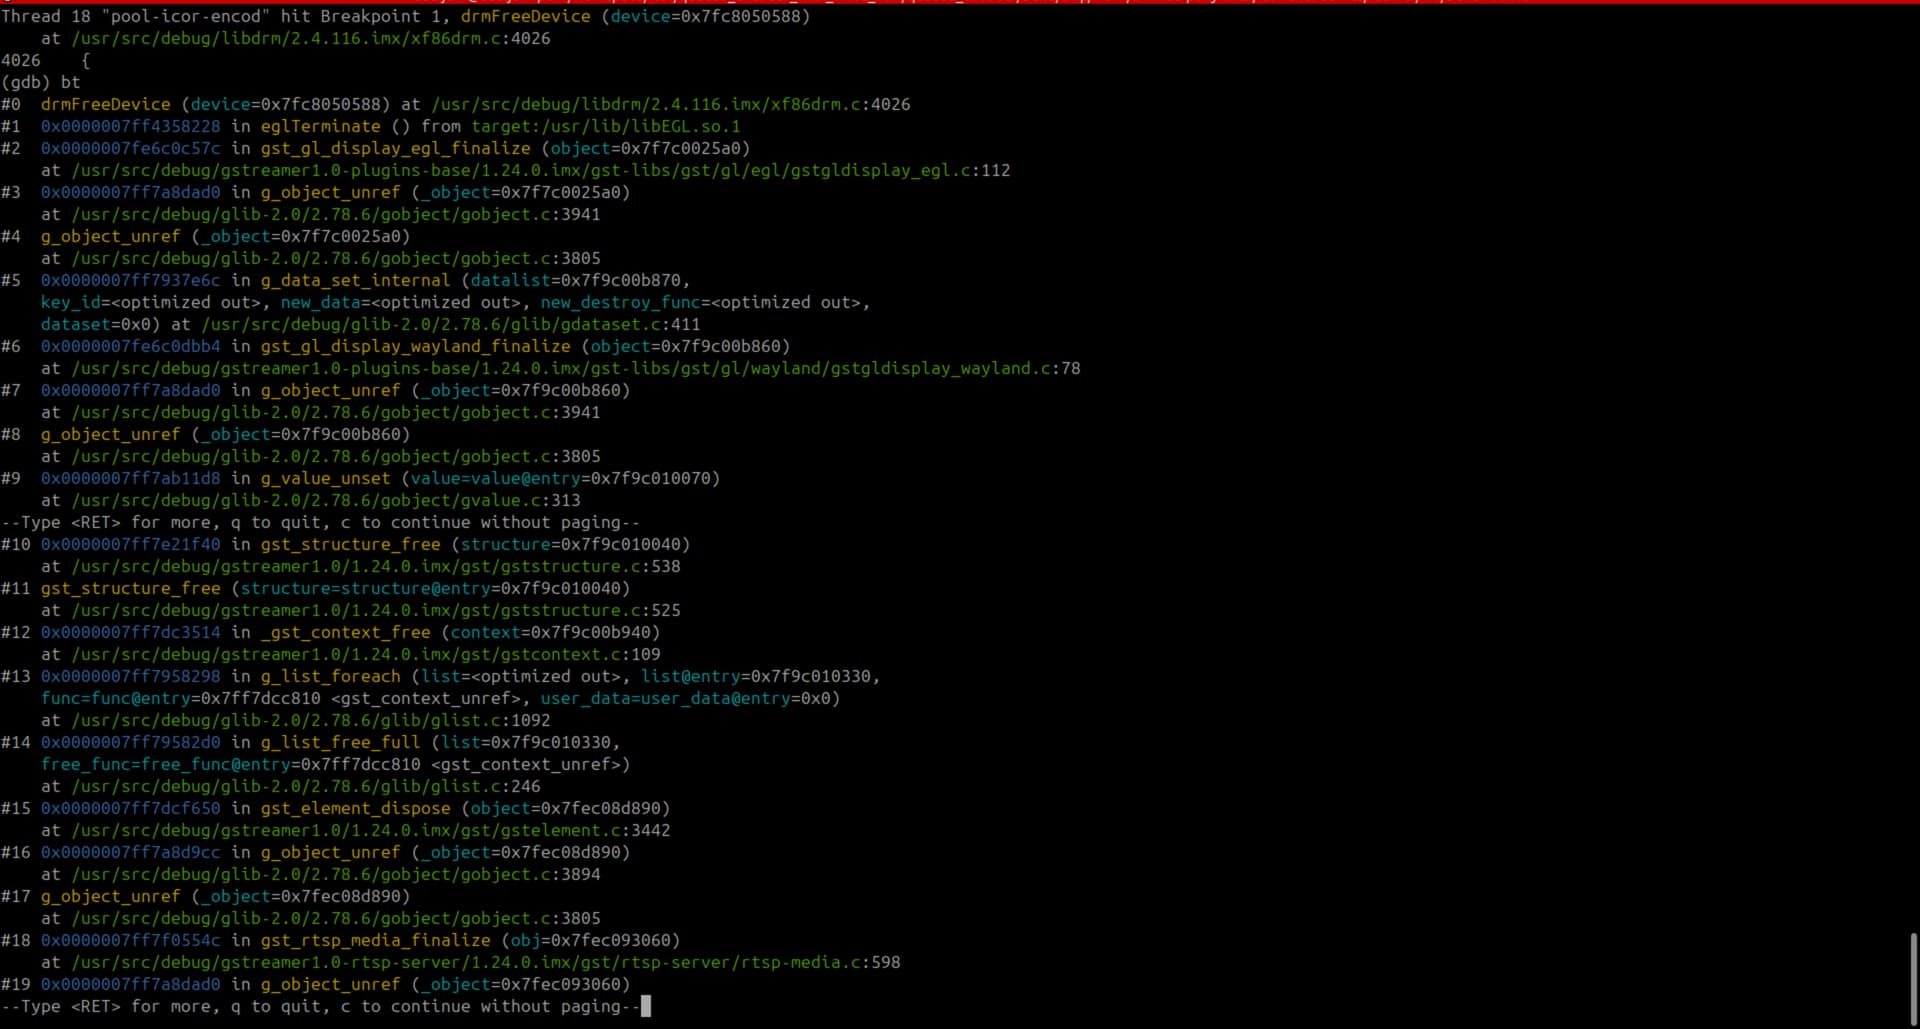Select g_data_set_internal in frame #5
This screenshot has height=1029, width=1920.
point(355,280)
